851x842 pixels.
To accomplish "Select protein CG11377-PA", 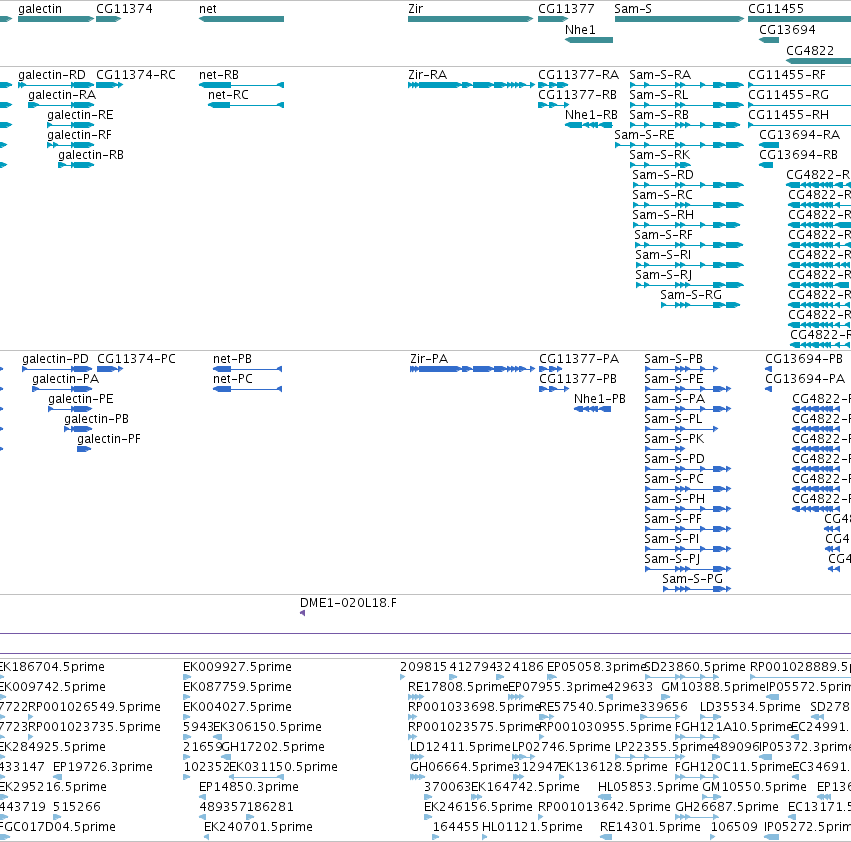I will click(x=550, y=369).
